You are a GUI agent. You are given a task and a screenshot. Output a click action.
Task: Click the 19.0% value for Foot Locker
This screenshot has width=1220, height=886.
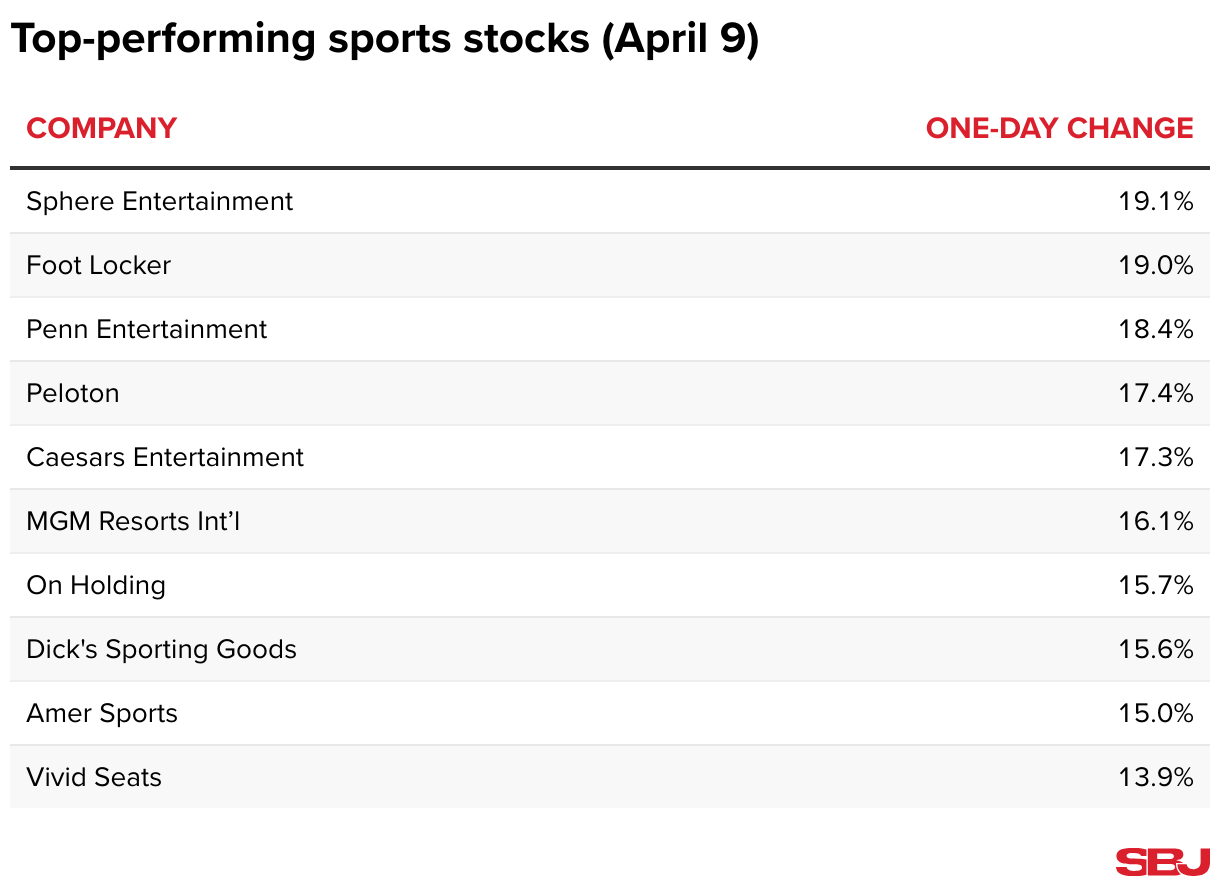tap(1156, 265)
